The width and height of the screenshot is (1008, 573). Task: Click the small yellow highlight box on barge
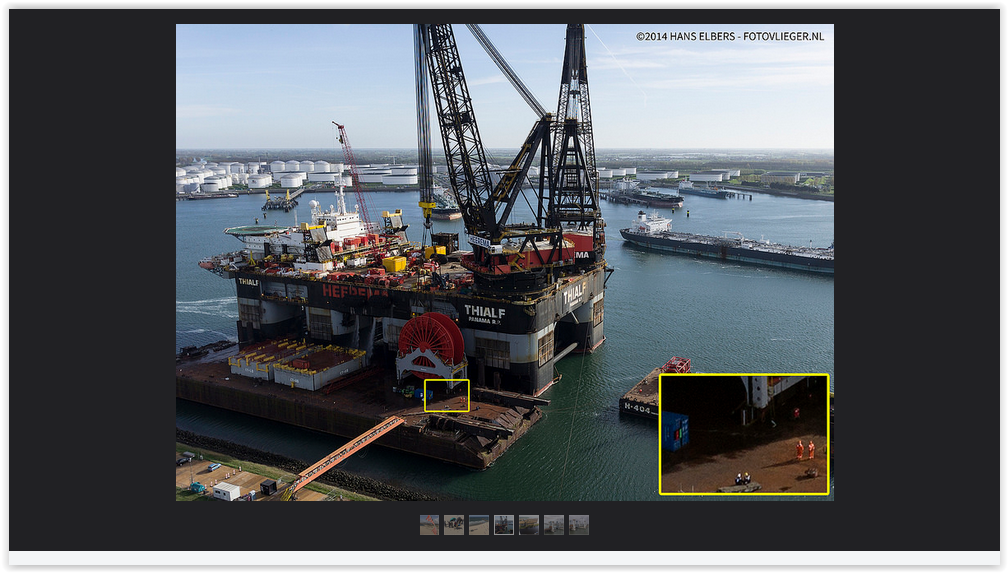coord(447,395)
